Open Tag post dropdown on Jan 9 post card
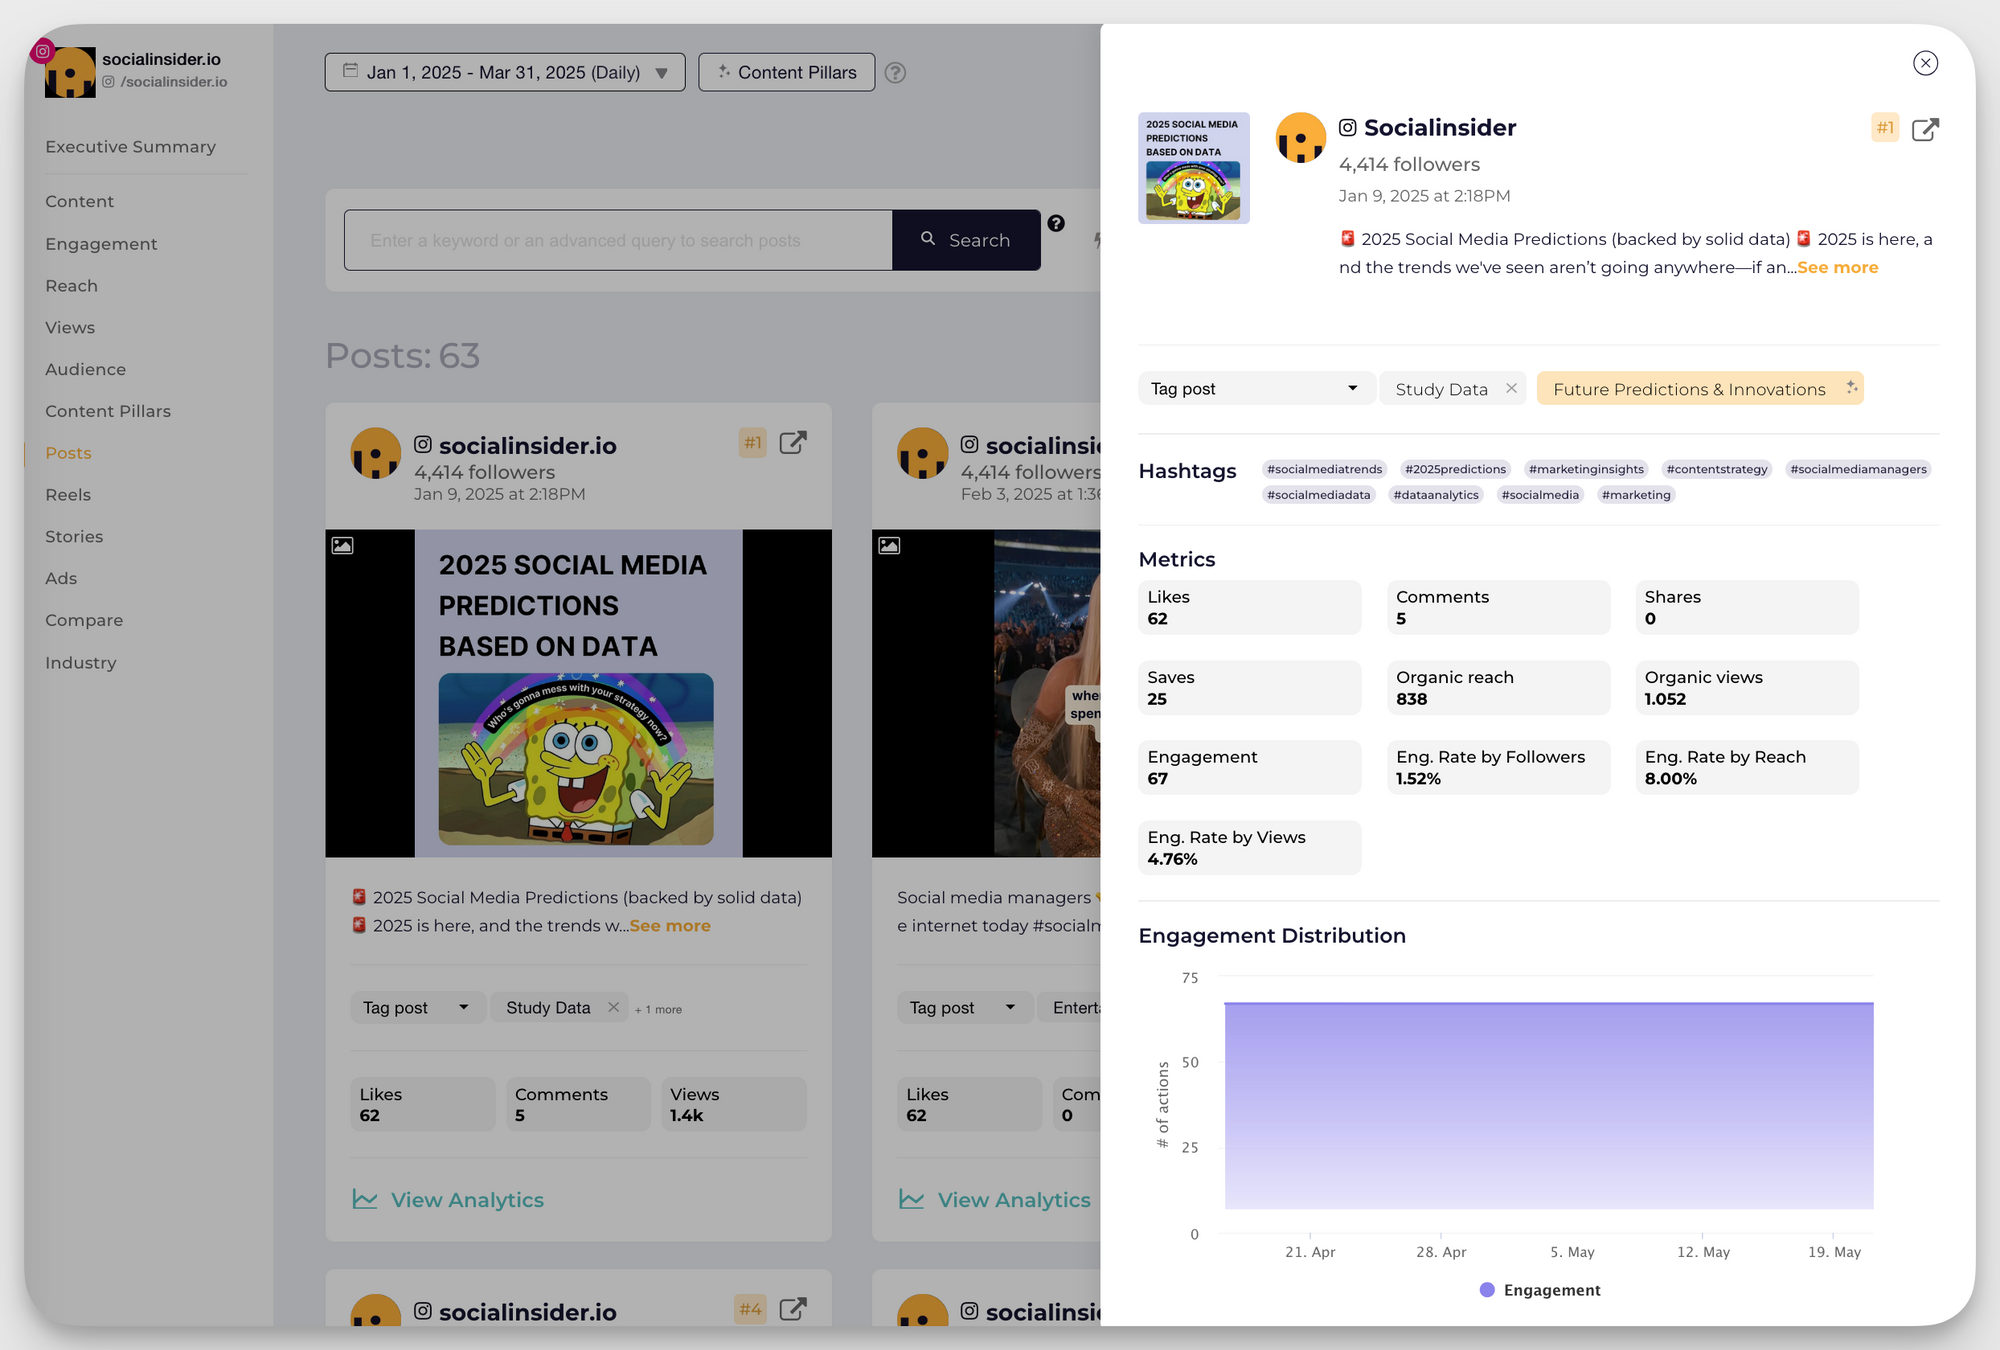 click(417, 1007)
